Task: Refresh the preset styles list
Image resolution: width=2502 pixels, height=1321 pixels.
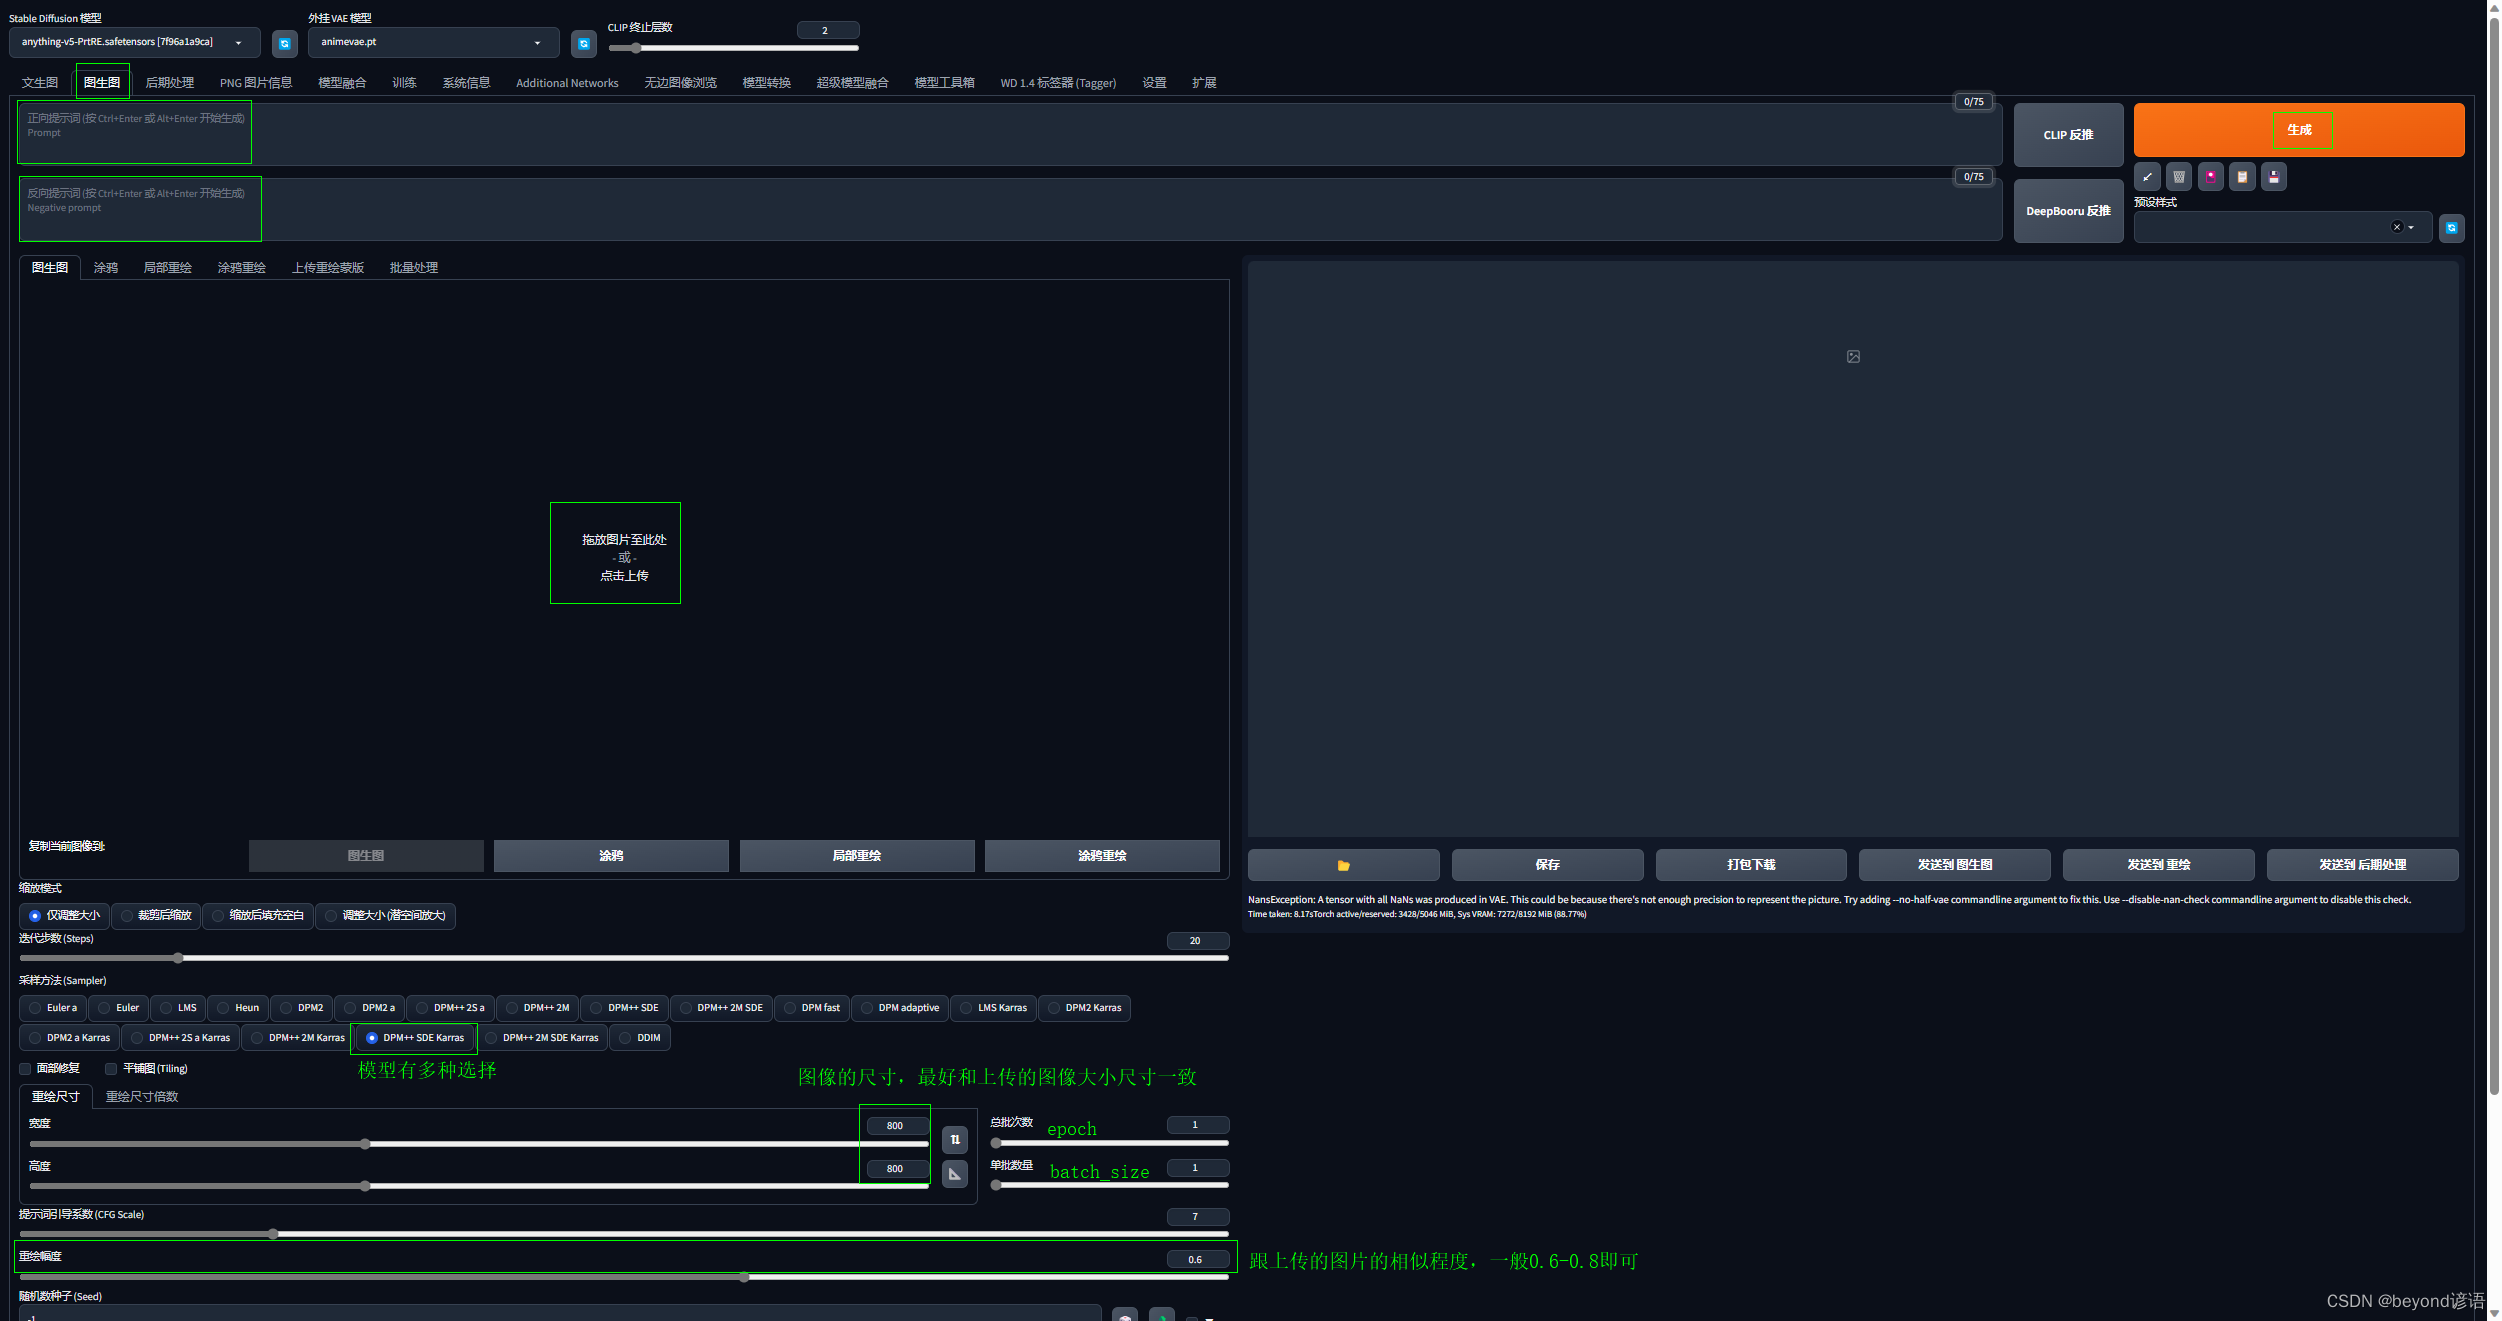Action: pos(2451,228)
